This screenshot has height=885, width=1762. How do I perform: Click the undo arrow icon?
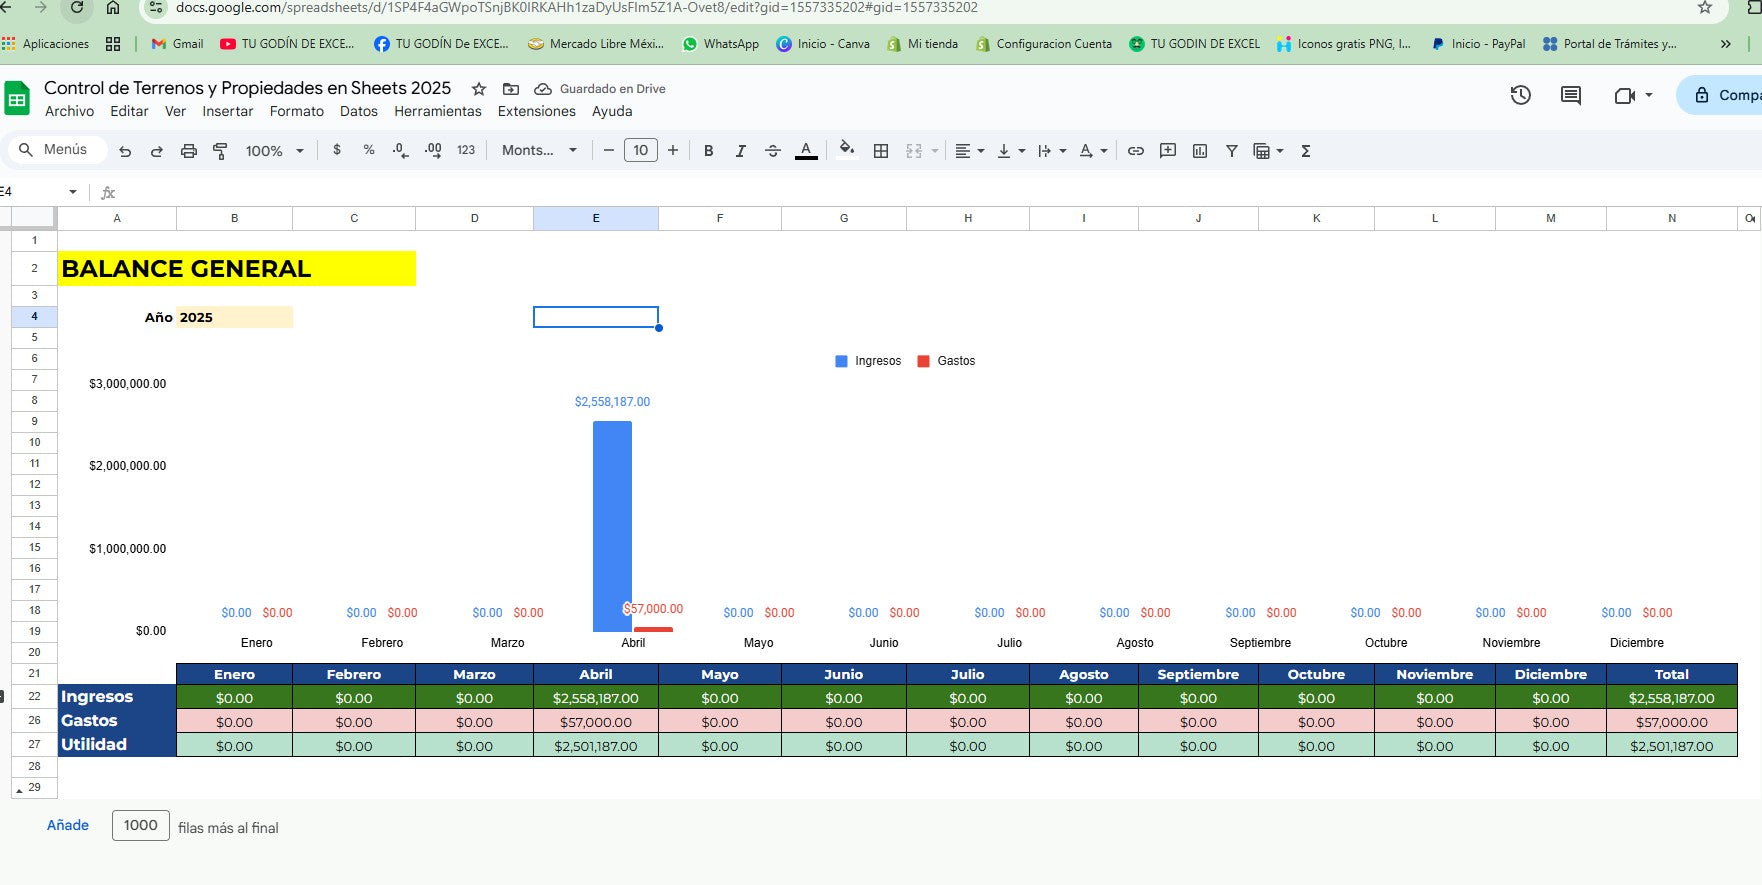coord(125,151)
